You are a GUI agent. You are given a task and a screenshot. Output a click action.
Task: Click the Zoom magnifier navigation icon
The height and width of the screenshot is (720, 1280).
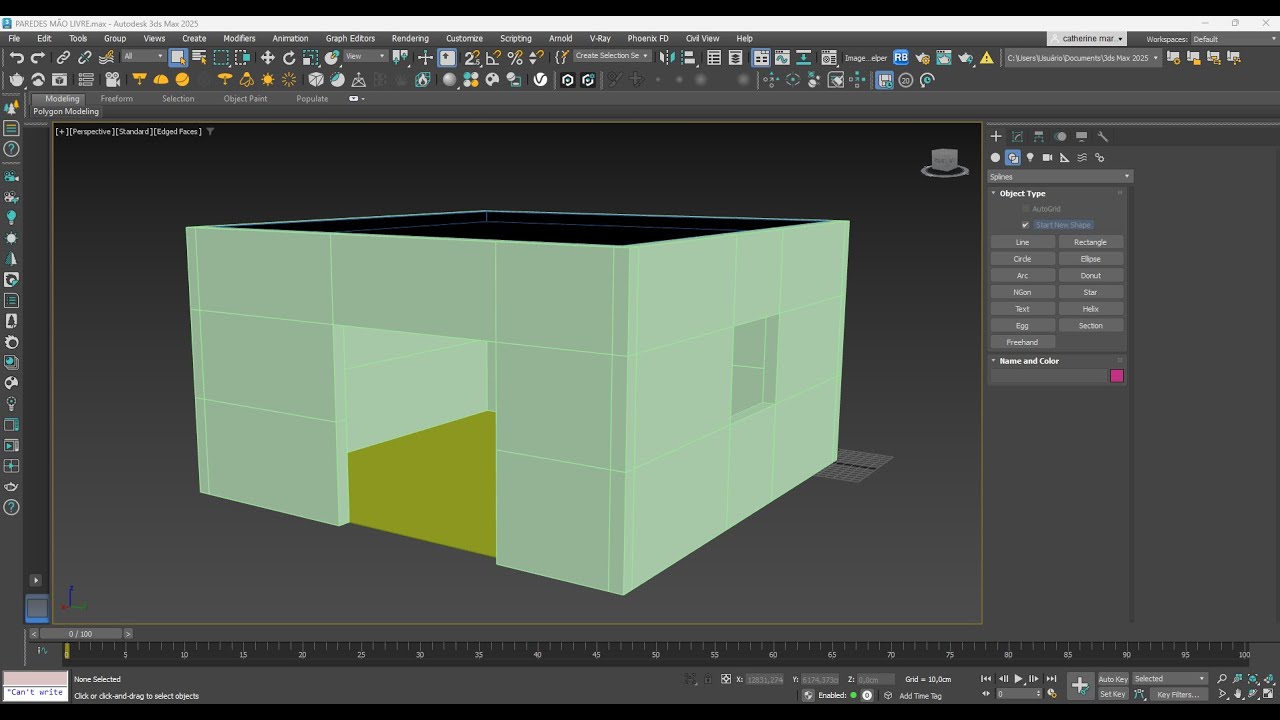(x=1221, y=679)
